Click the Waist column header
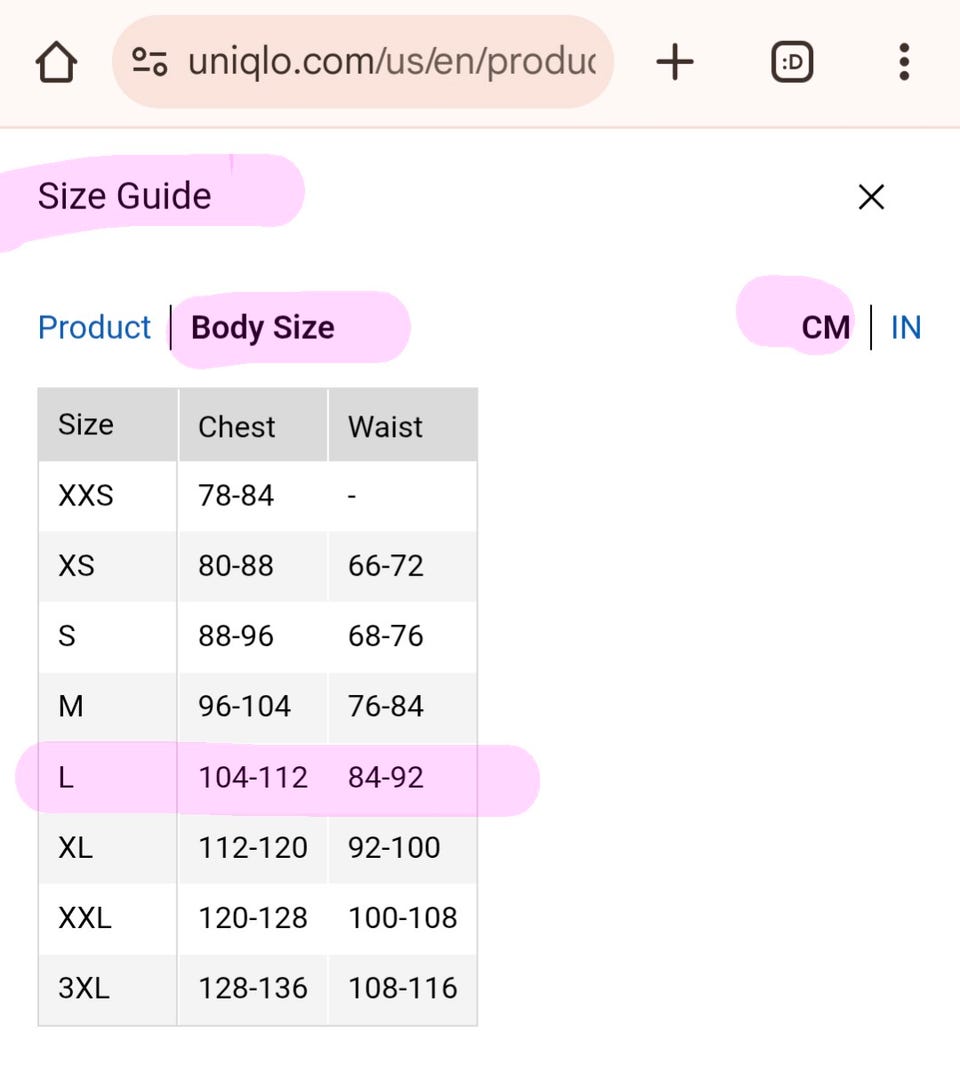The image size is (960, 1091). tap(385, 427)
